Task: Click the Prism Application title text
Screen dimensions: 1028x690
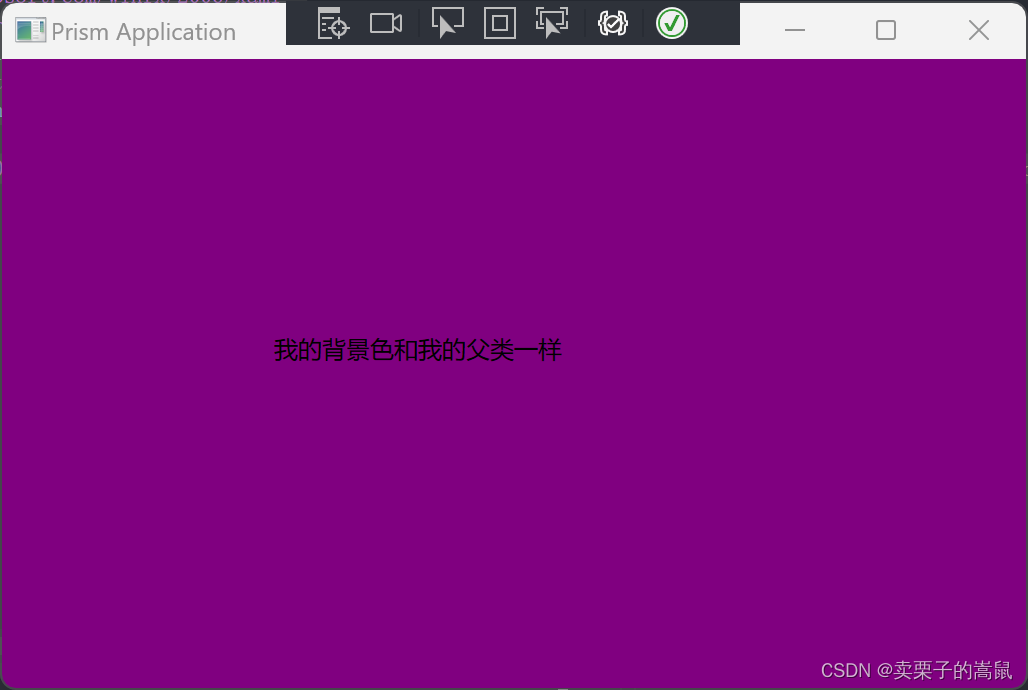Action: coord(144,32)
